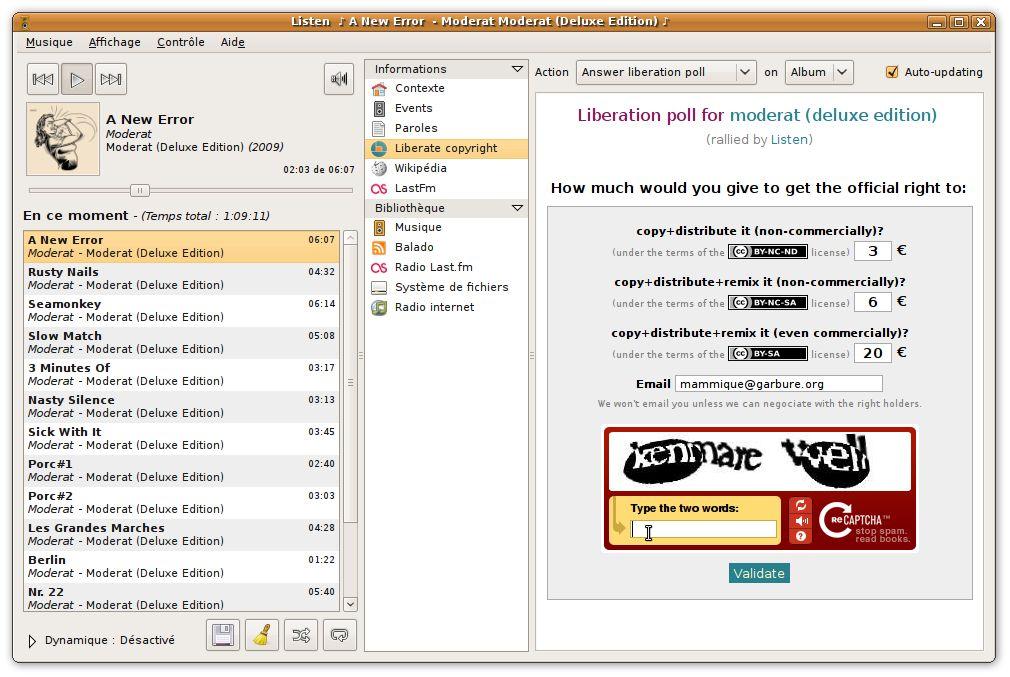Expand the Dynamique : Désactivé section

32,640
